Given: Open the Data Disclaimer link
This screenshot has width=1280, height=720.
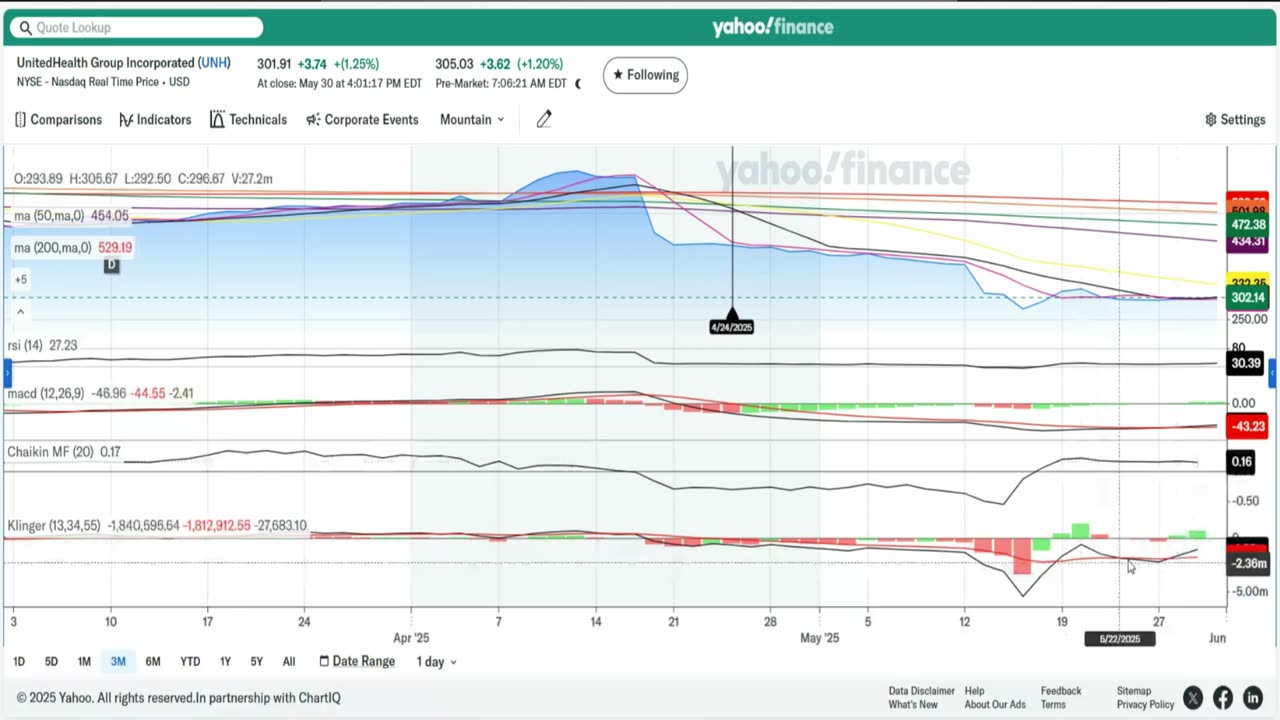Looking at the screenshot, I should 921,691.
